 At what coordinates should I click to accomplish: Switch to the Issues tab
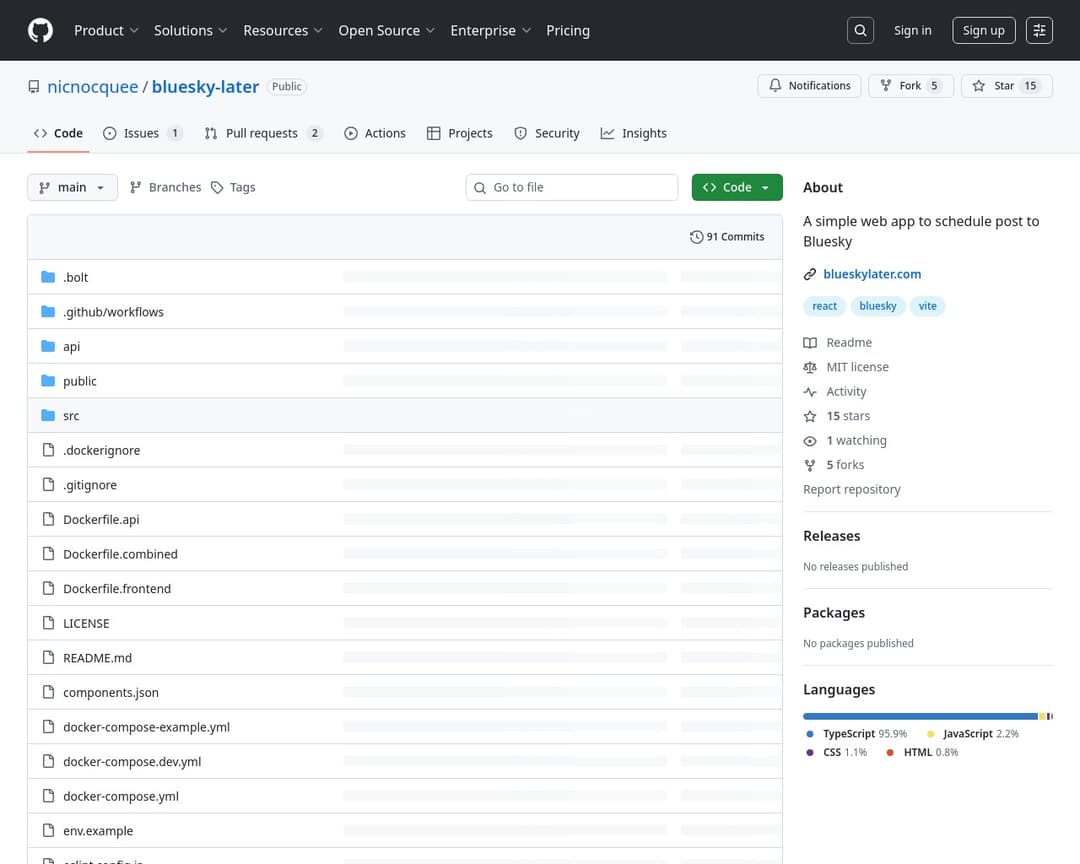142,133
